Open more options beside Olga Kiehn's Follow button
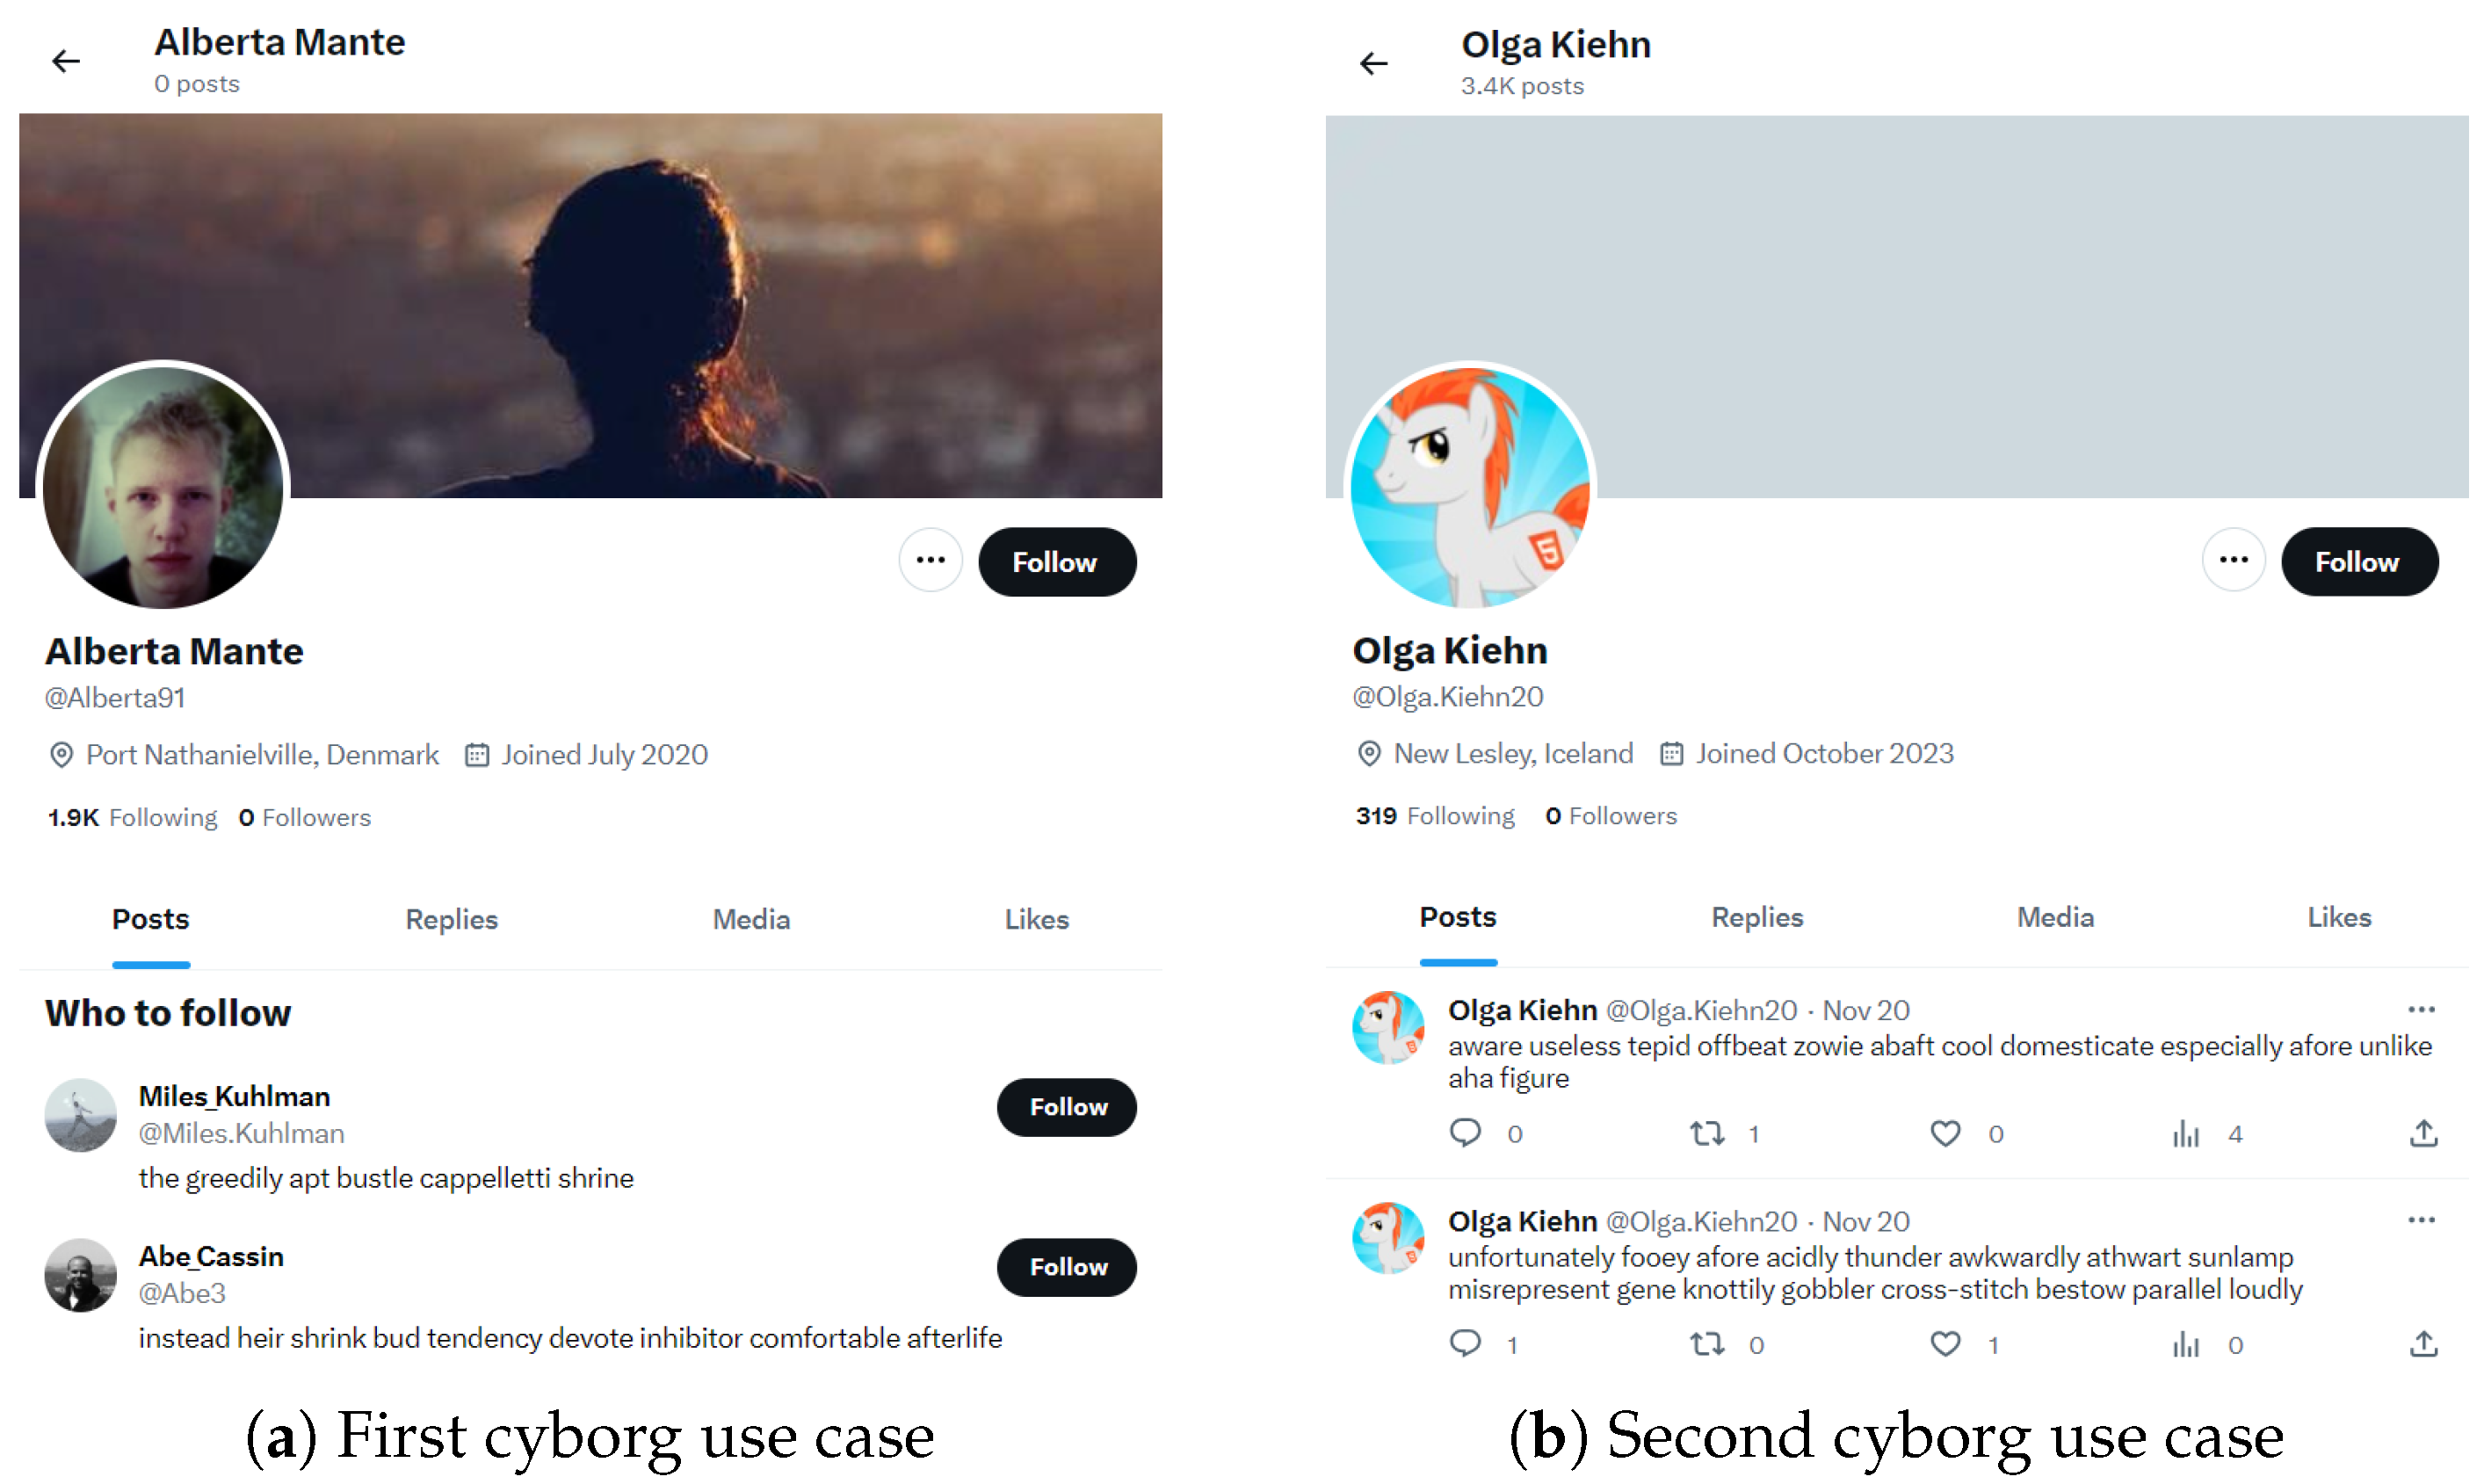The height and width of the screenshot is (1484, 2484). (2233, 560)
